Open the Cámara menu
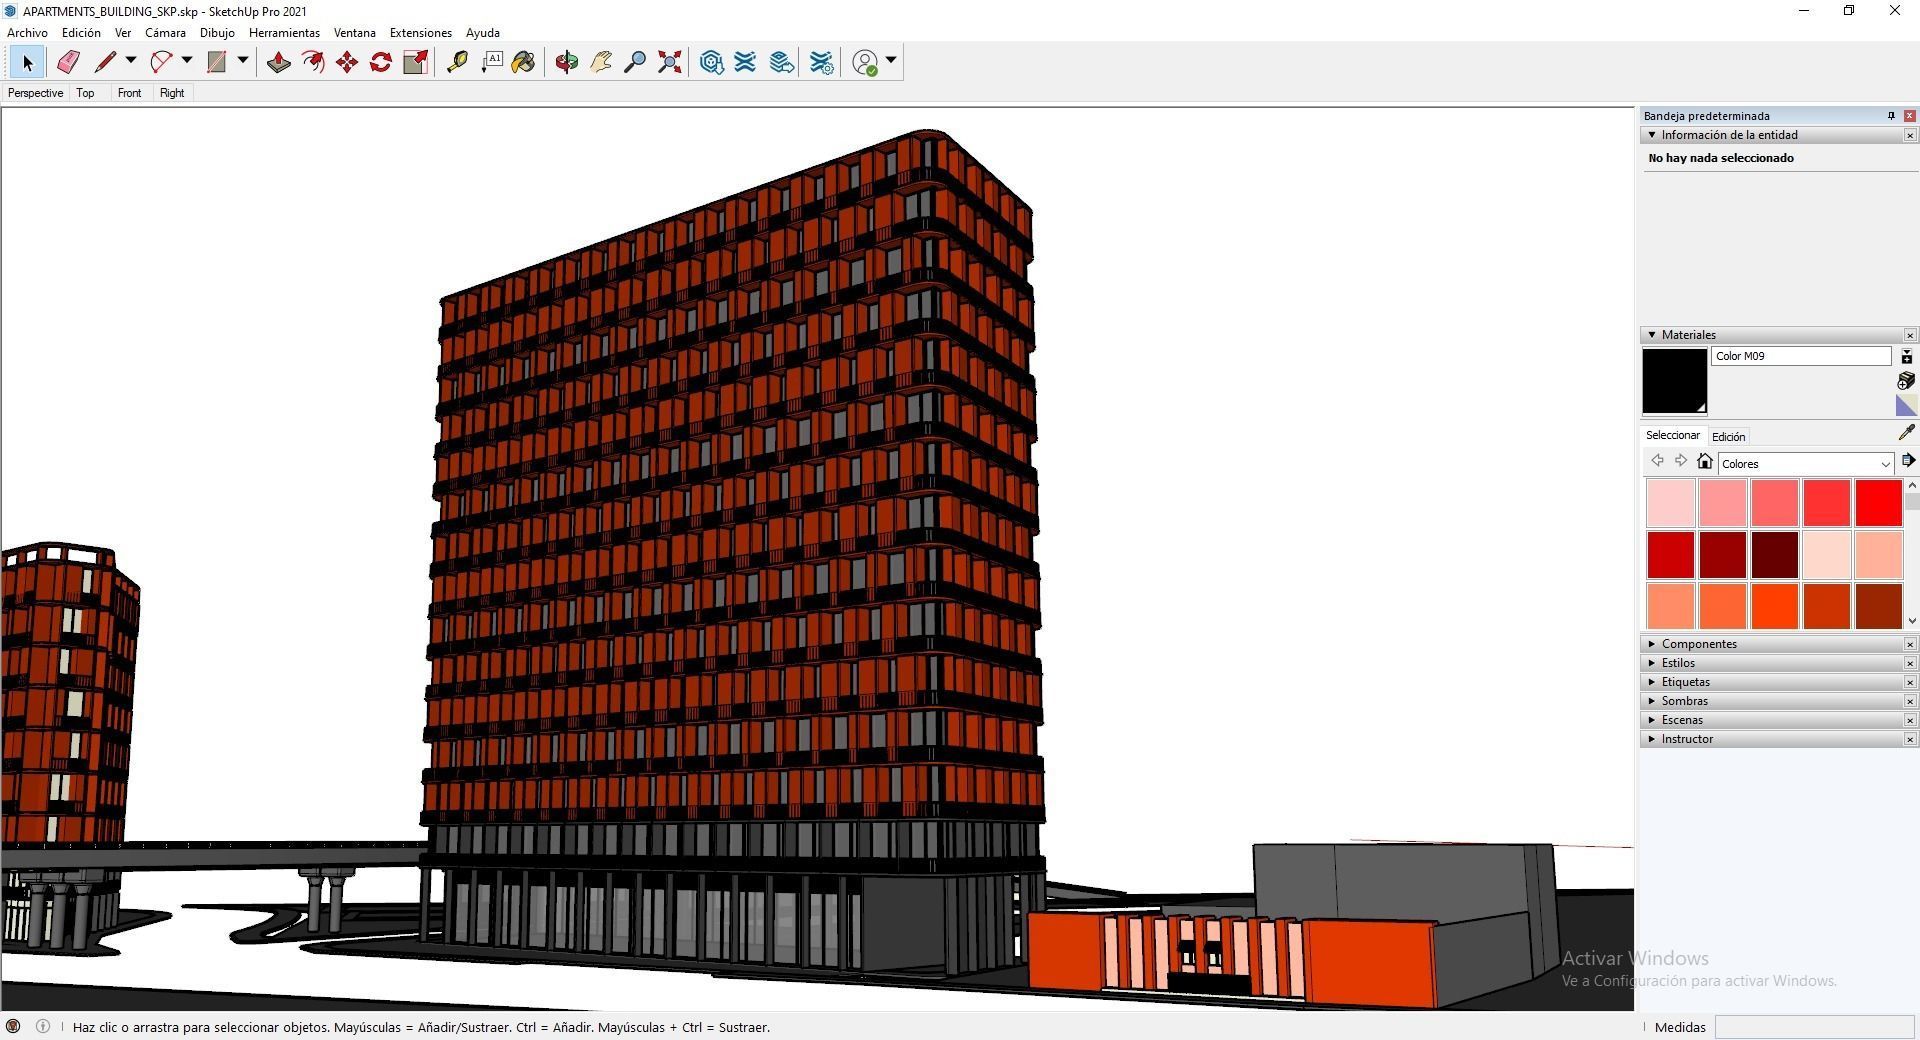The width and height of the screenshot is (1920, 1040). click(165, 33)
